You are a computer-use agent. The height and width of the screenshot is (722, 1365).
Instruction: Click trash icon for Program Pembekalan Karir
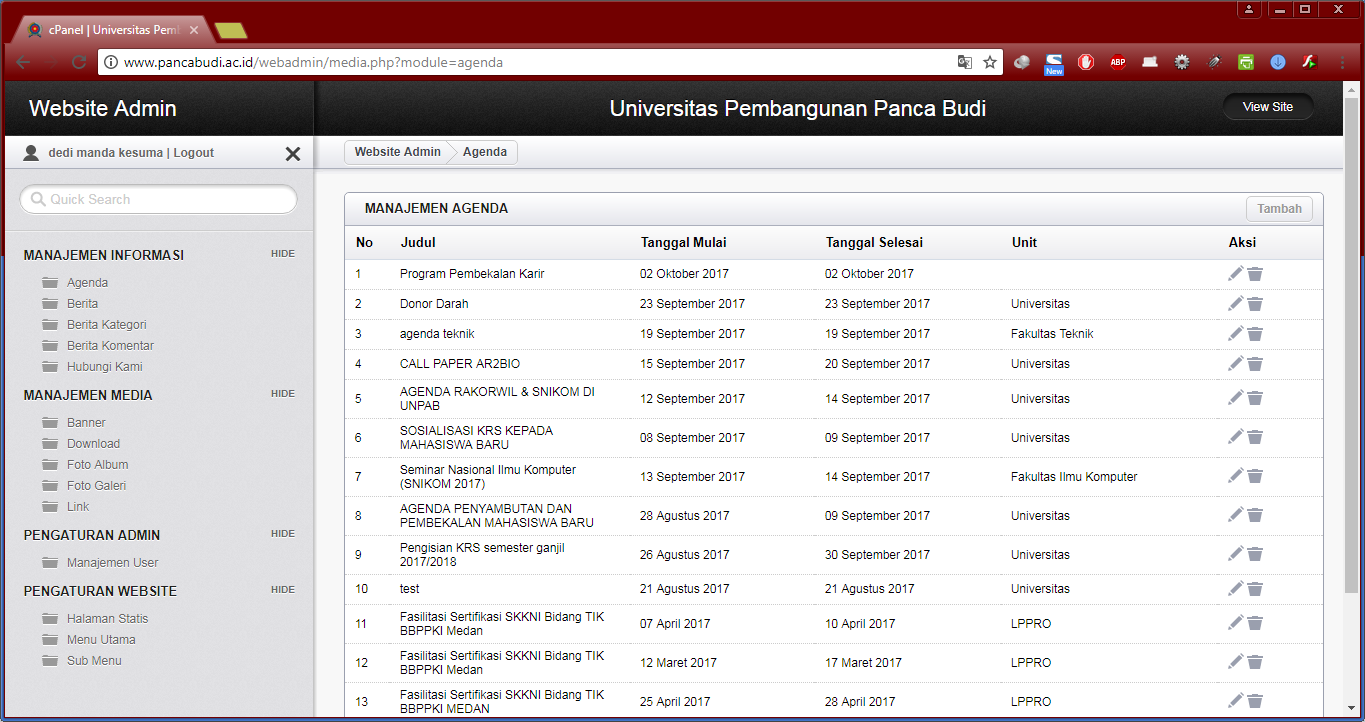tap(1255, 274)
